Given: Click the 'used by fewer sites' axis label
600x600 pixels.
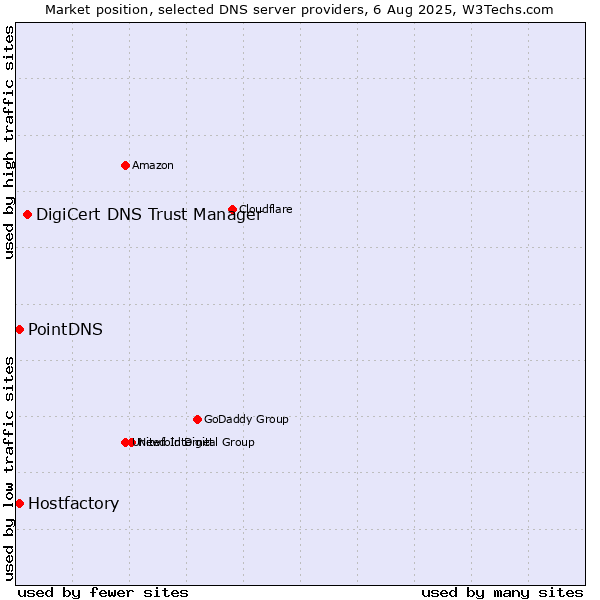Looking at the screenshot, I should click(103, 593).
